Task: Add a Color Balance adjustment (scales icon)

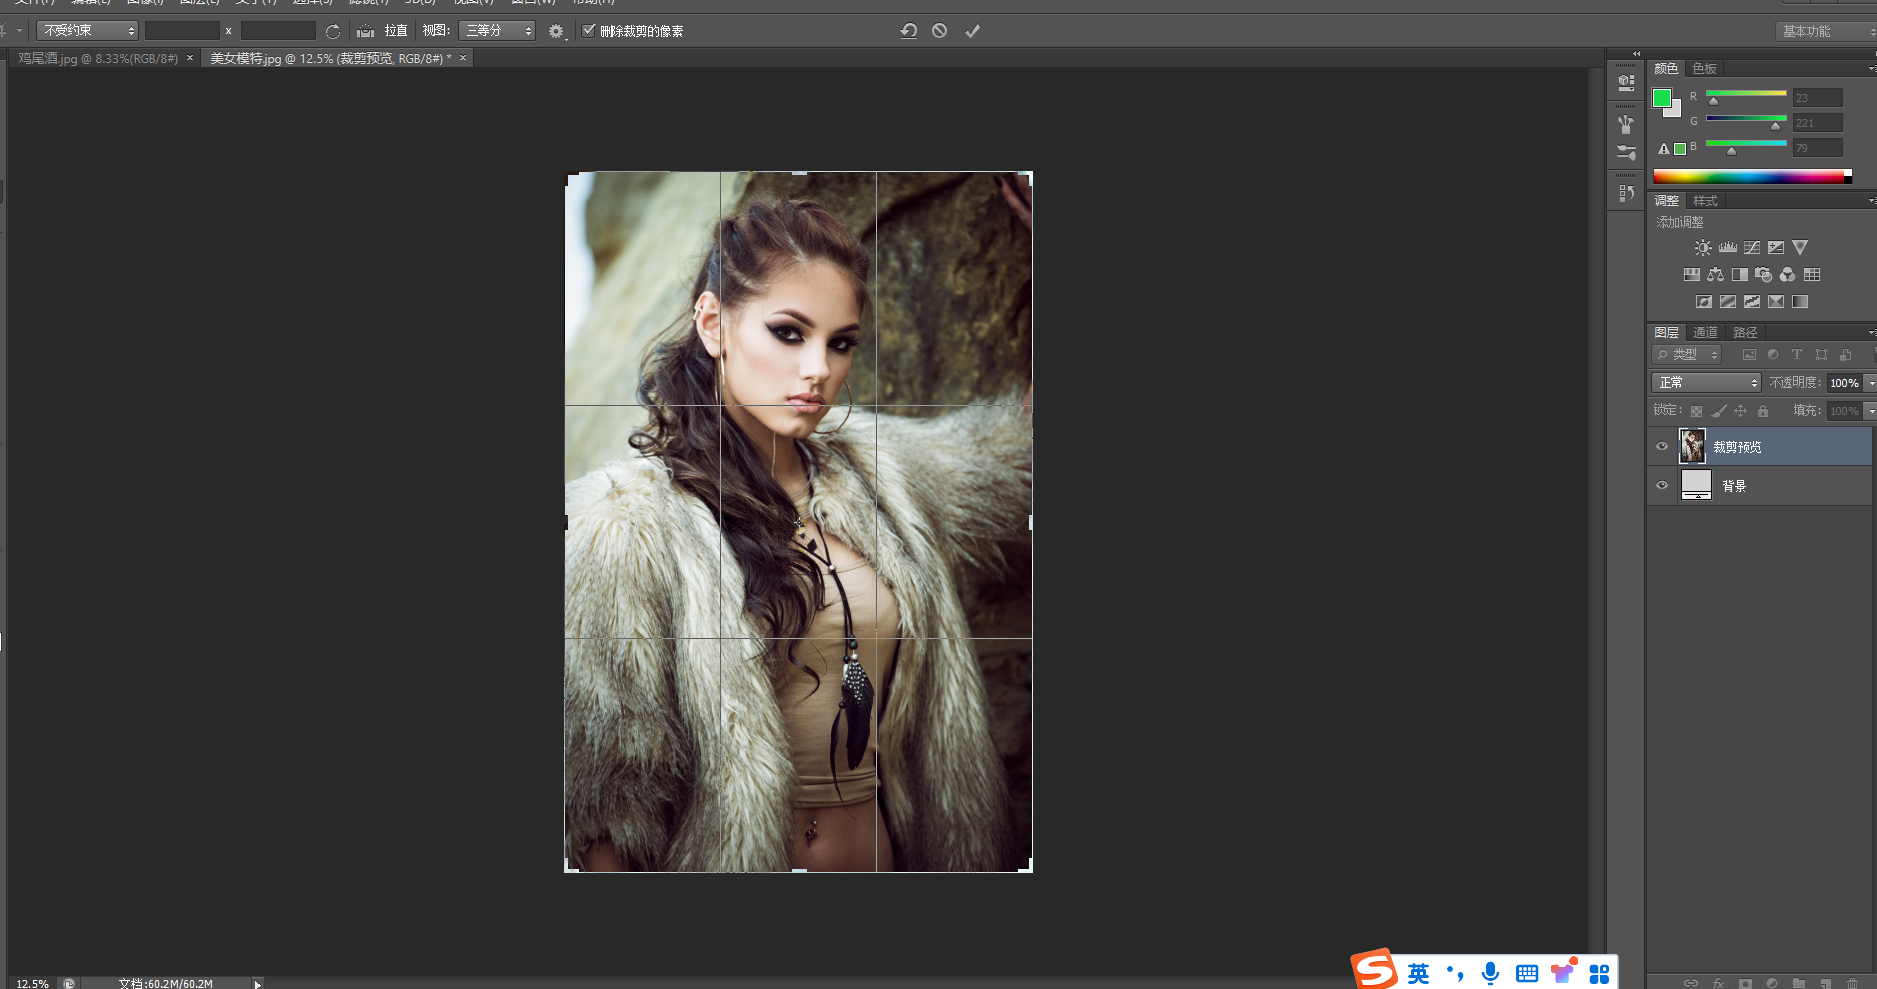Action: pyautogui.click(x=1716, y=275)
